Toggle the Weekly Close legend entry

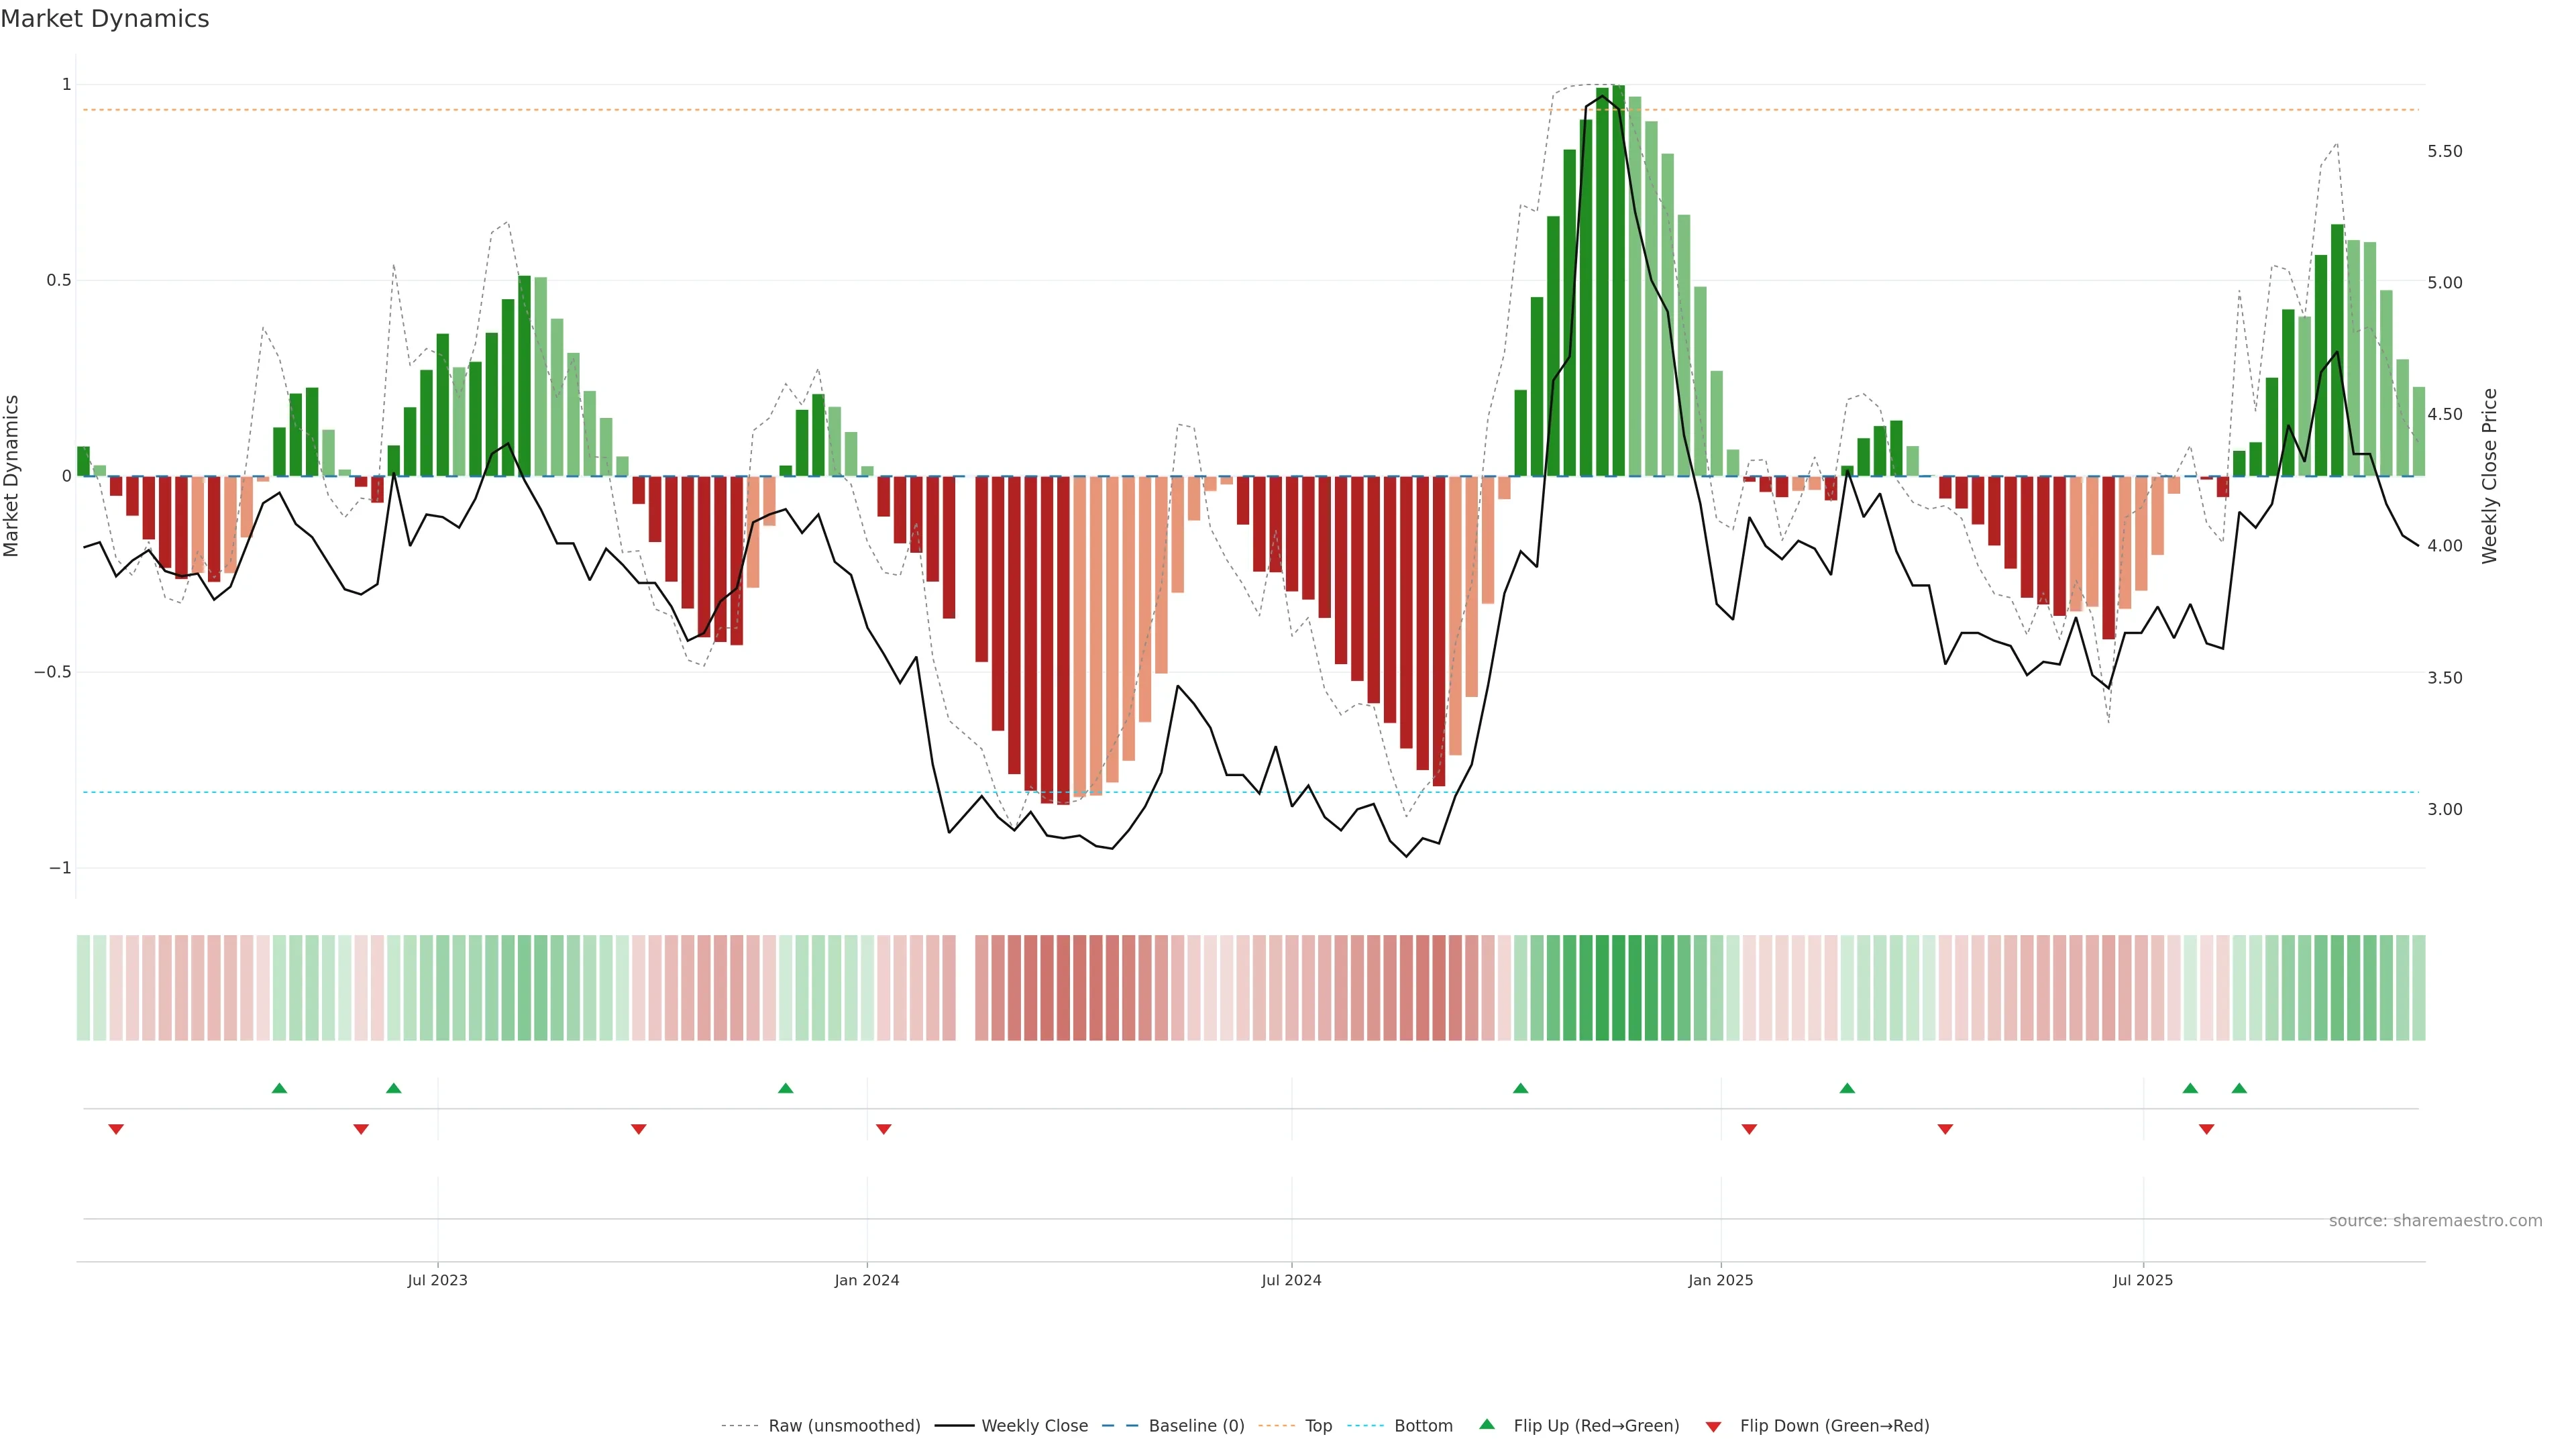[x=1034, y=1426]
